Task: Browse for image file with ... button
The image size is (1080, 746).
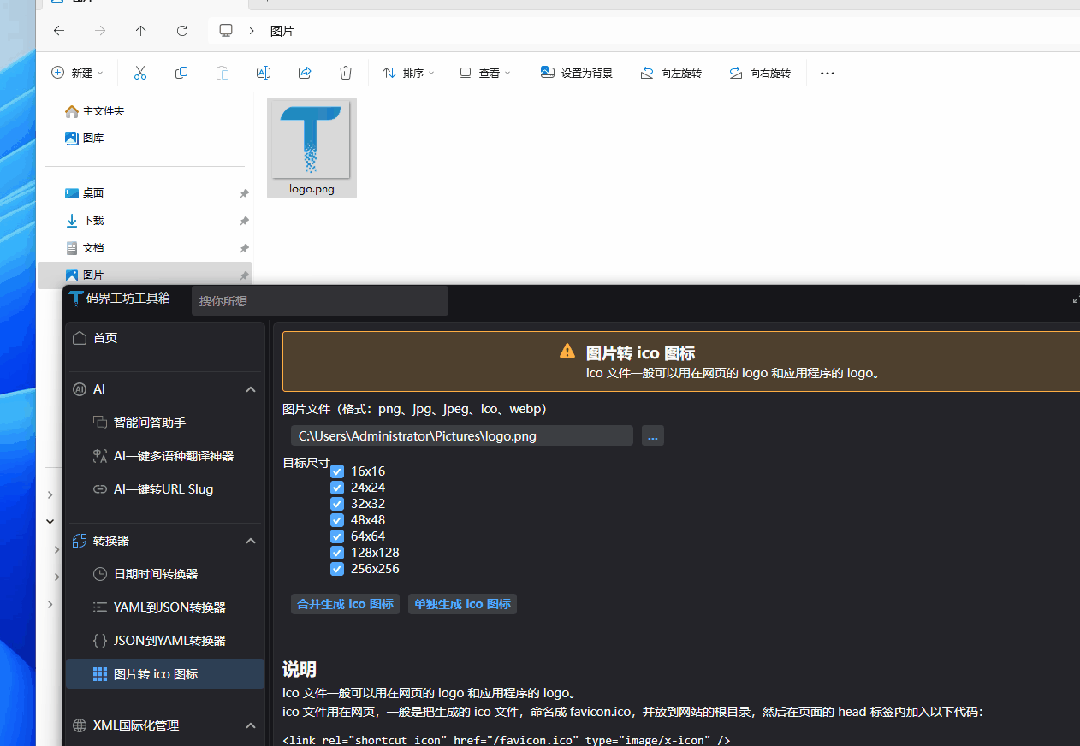Action: tap(652, 436)
